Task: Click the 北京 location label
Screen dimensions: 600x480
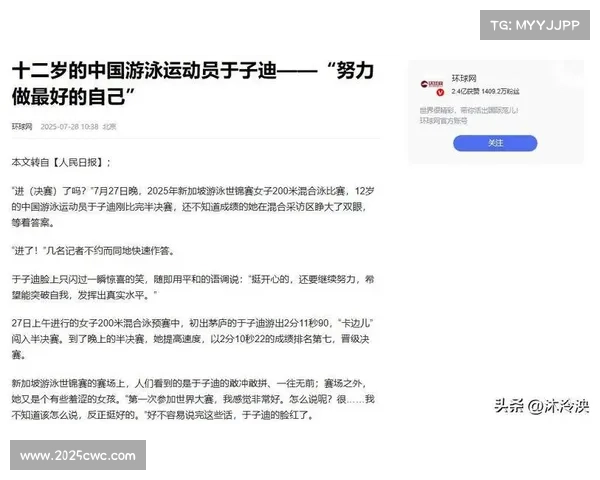Action: 110,127
